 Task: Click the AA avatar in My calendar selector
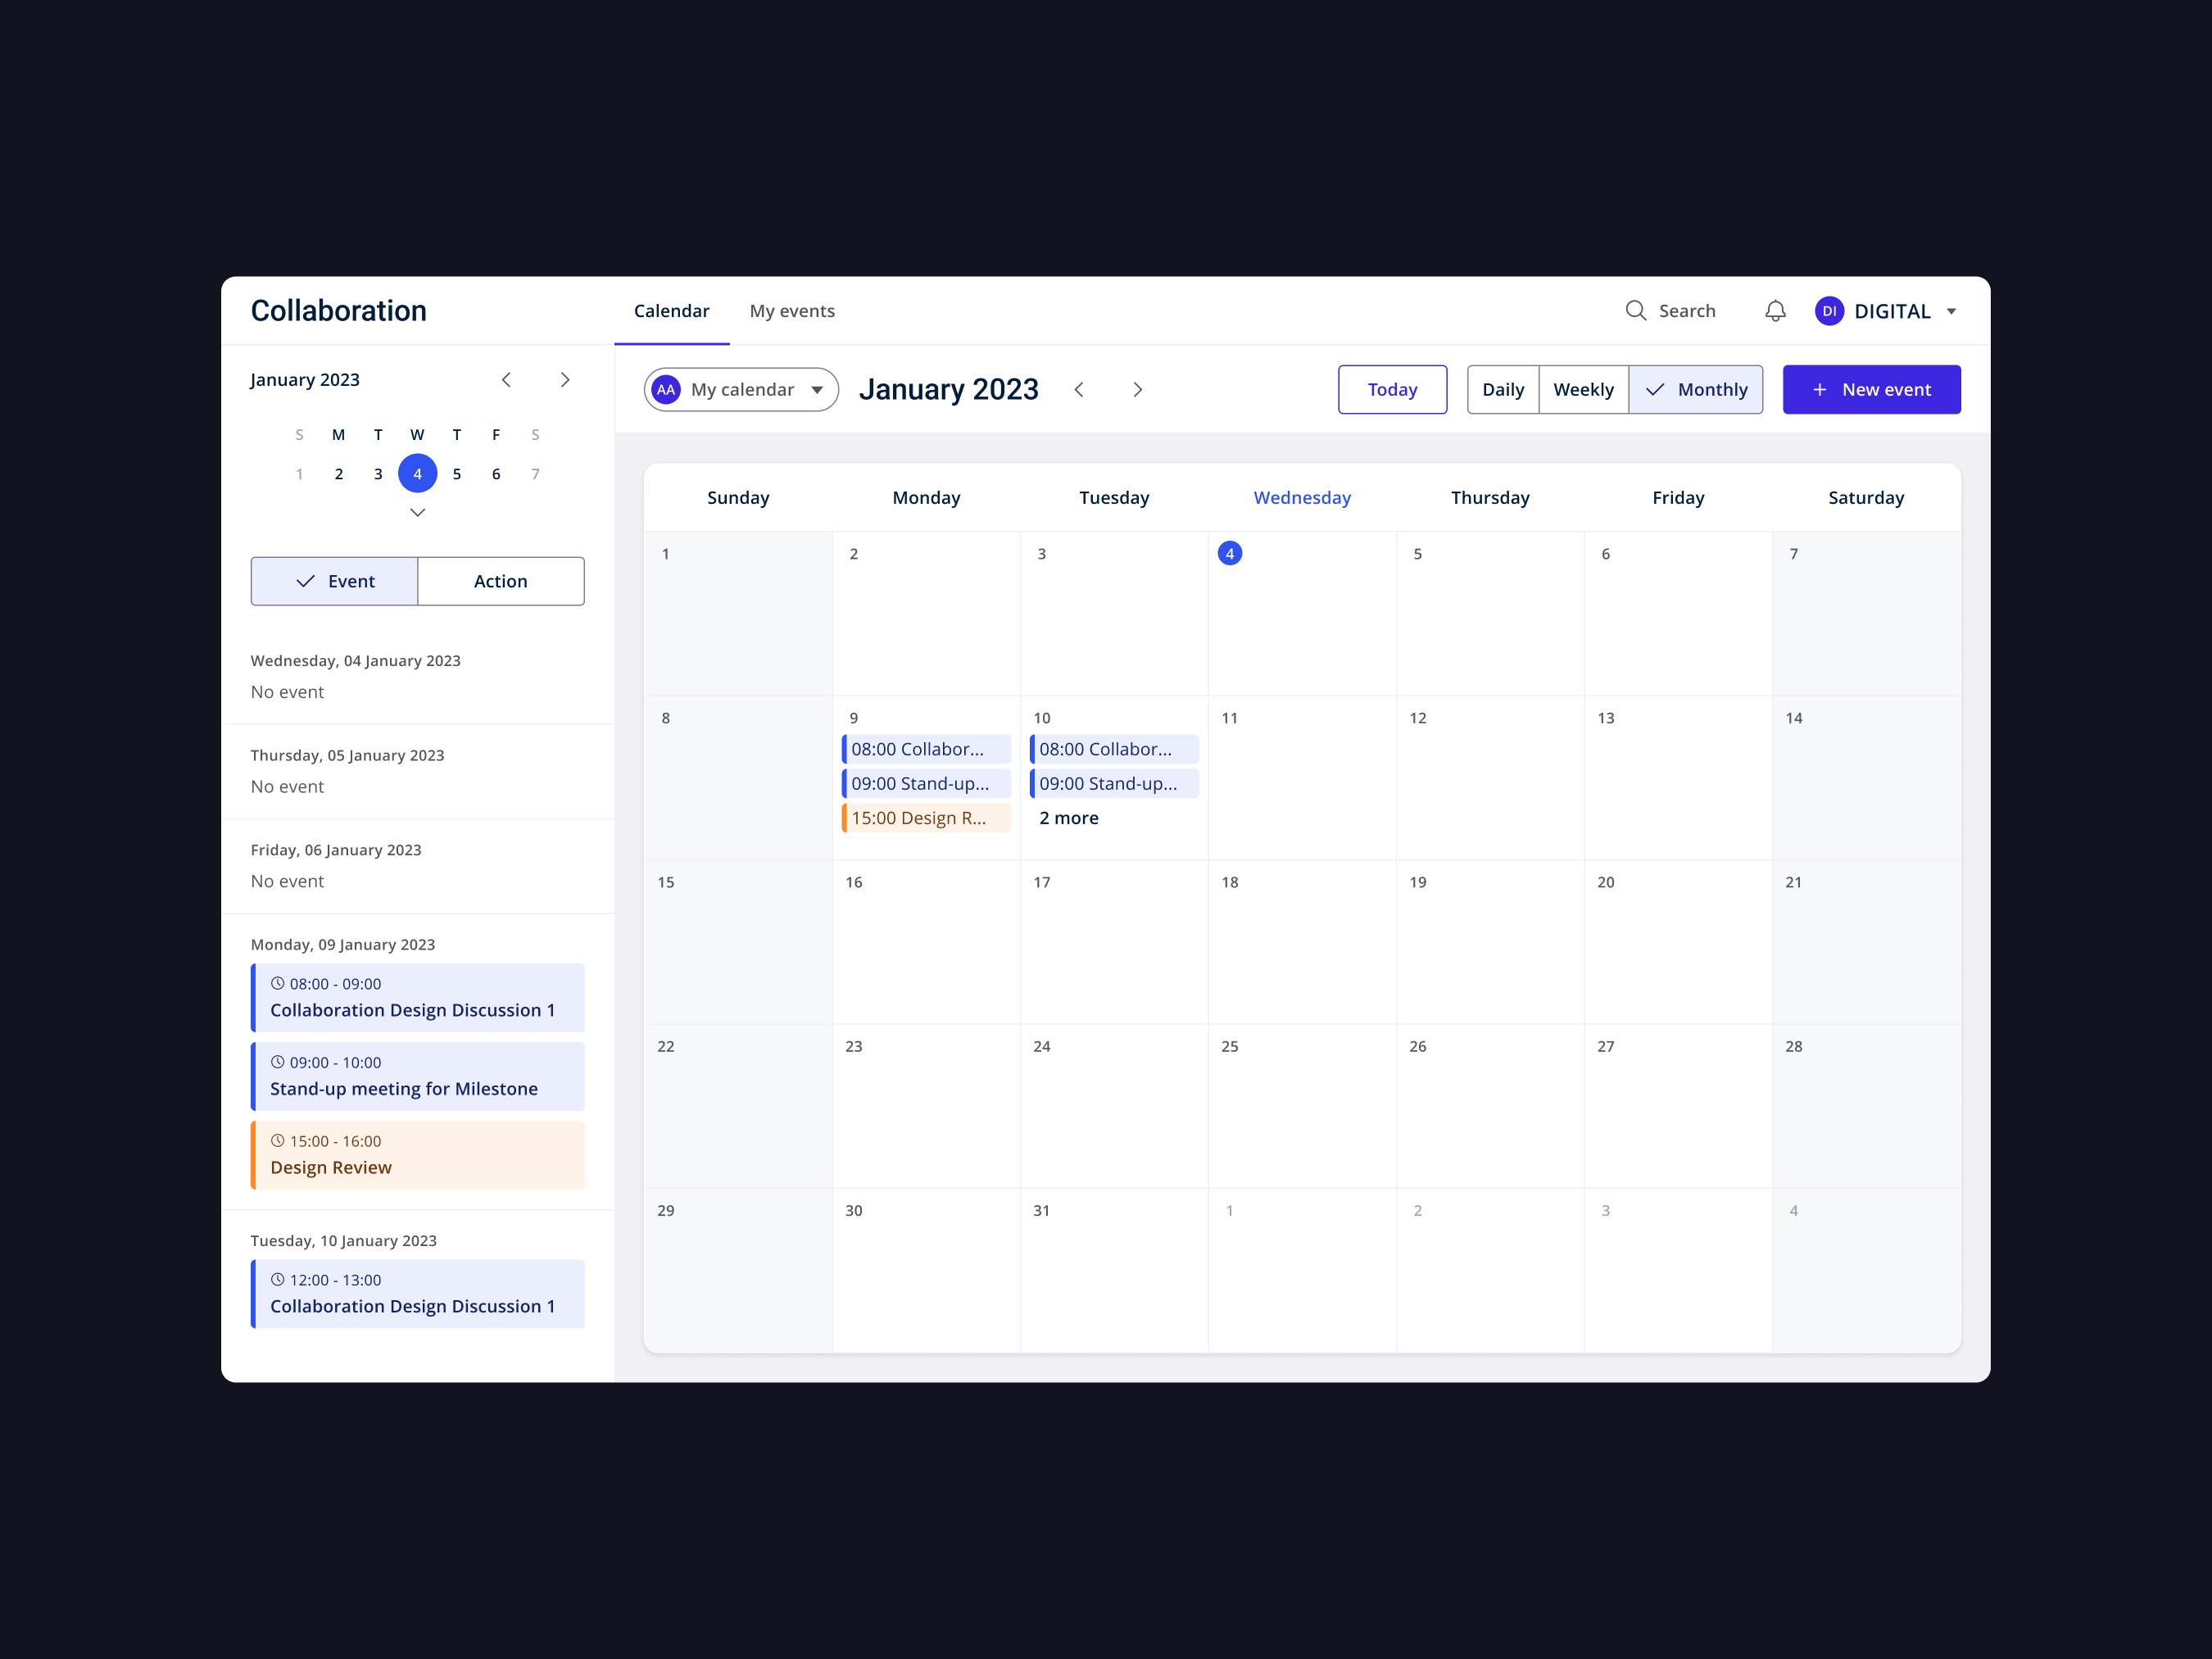tap(666, 390)
